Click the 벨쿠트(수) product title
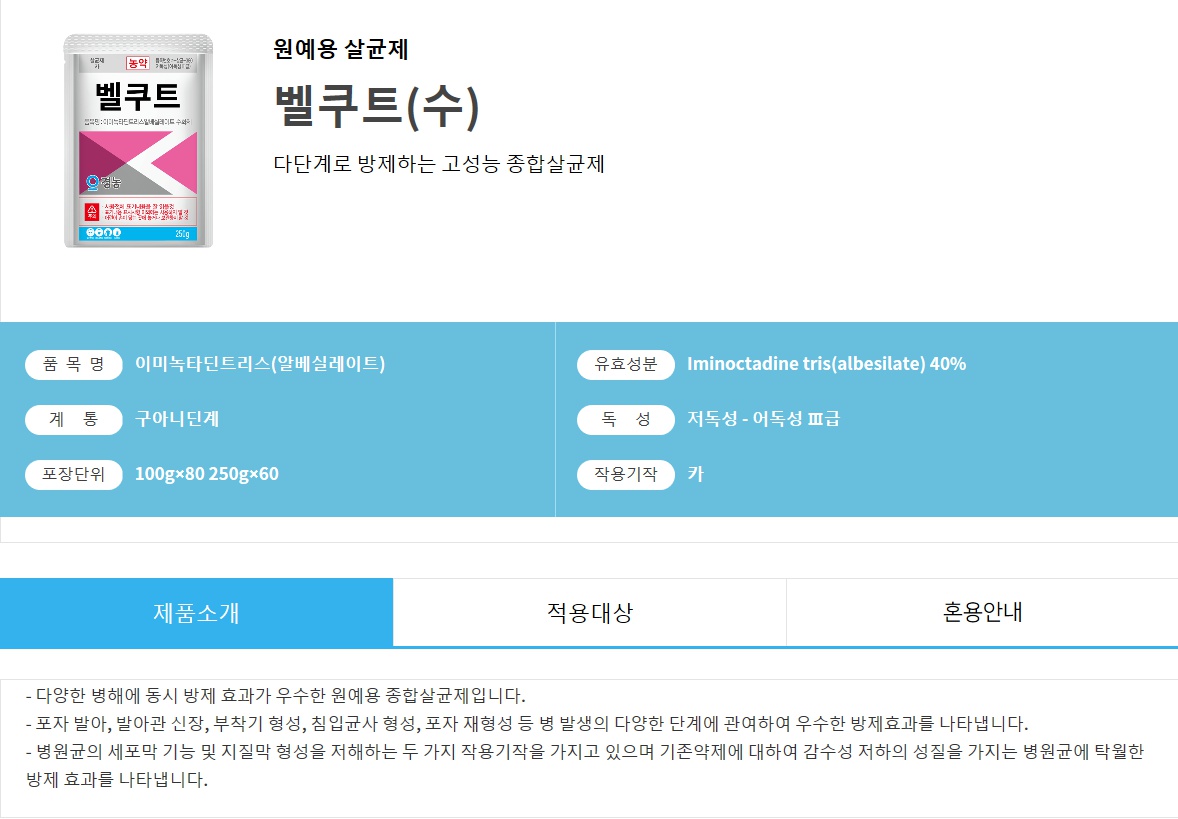This screenshot has height=819, width=1178. (376, 106)
